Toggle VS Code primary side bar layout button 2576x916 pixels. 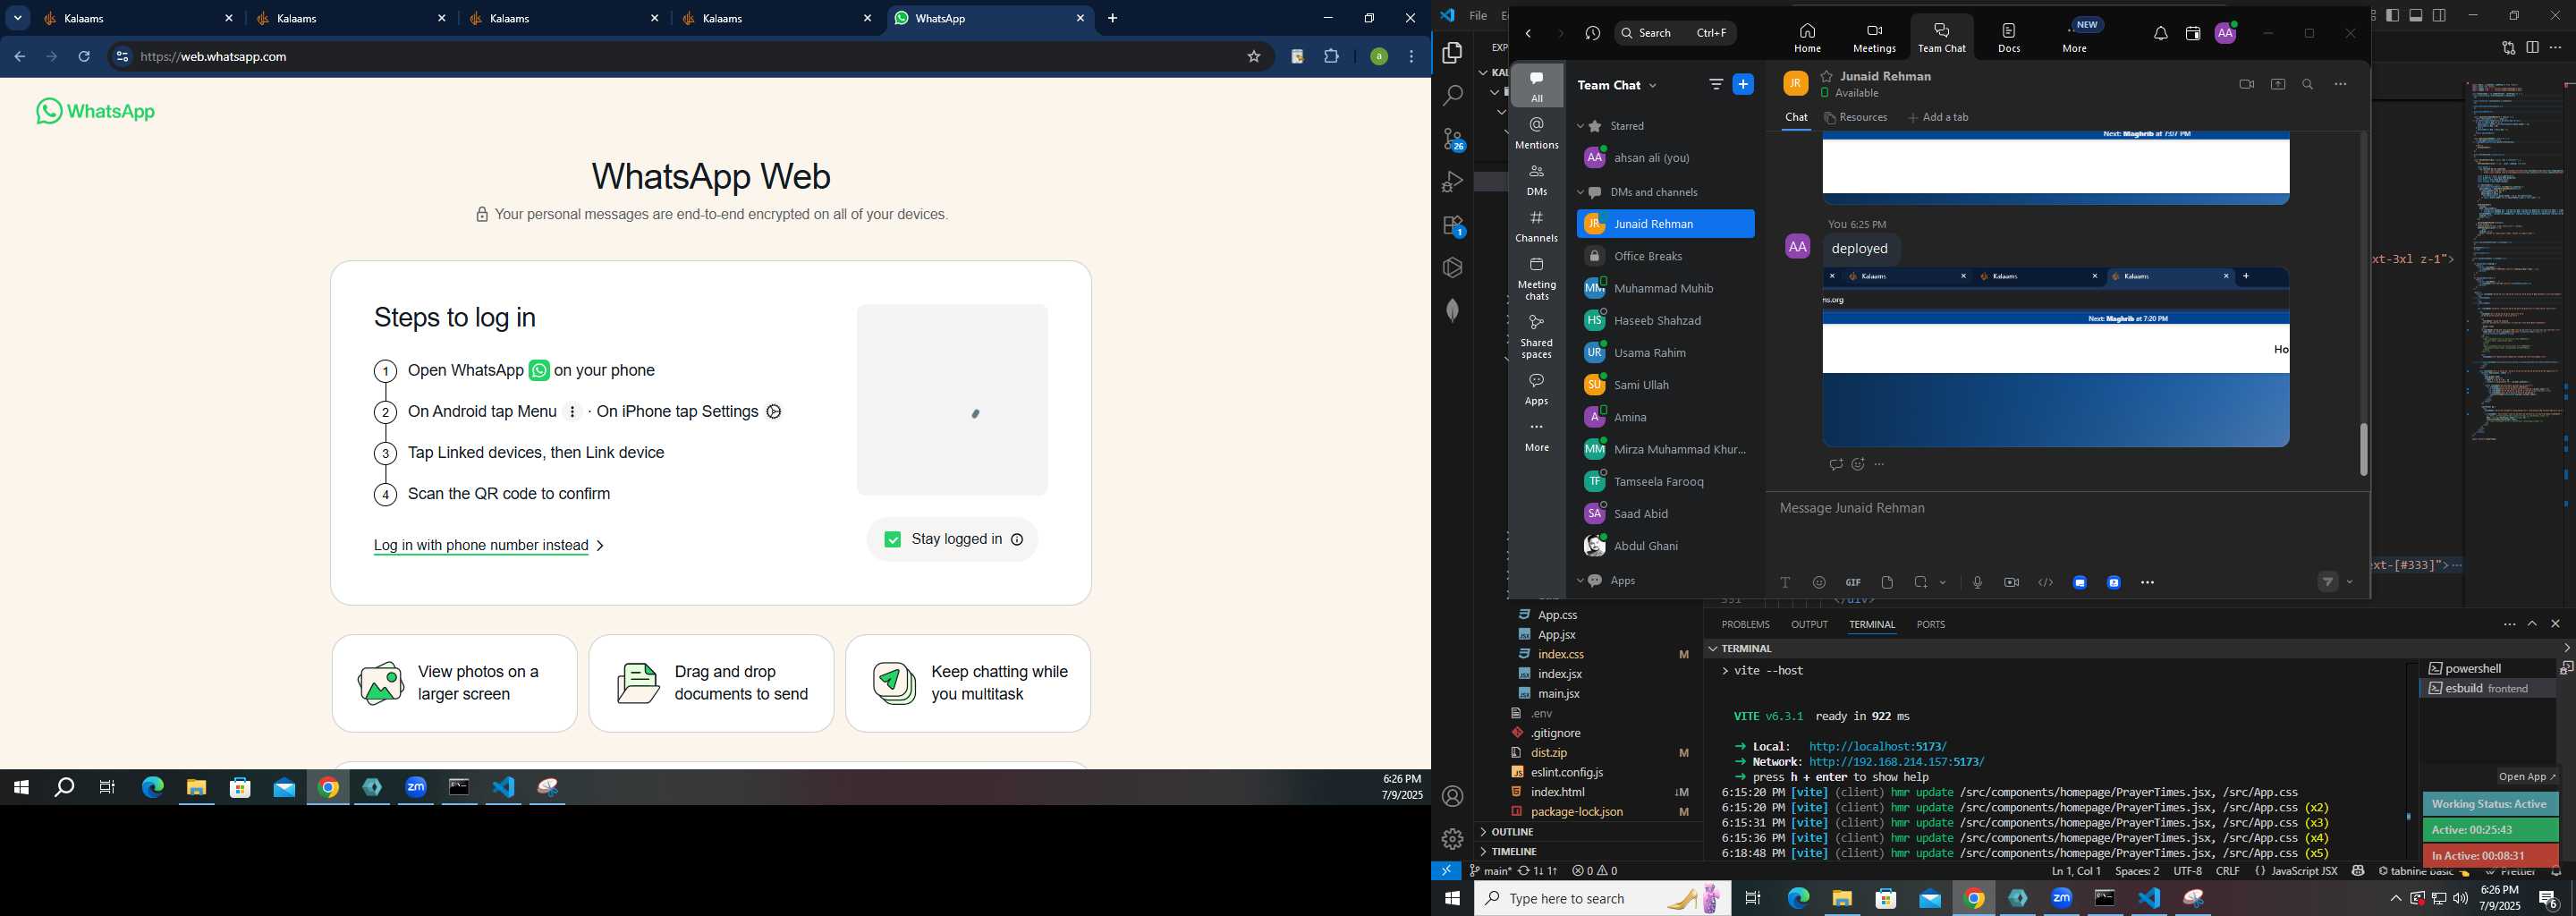[2392, 16]
